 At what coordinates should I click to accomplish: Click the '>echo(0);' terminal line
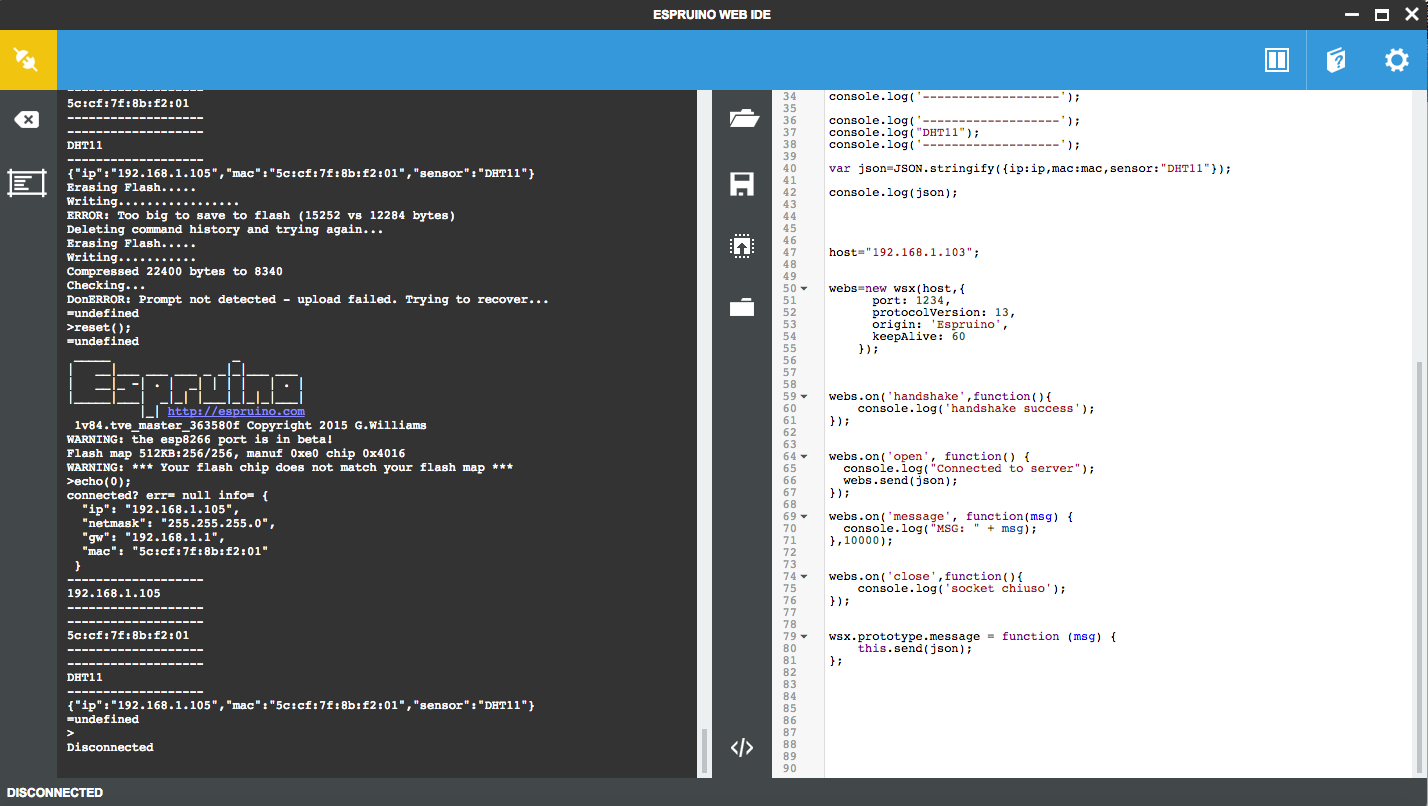click(x=99, y=481)
